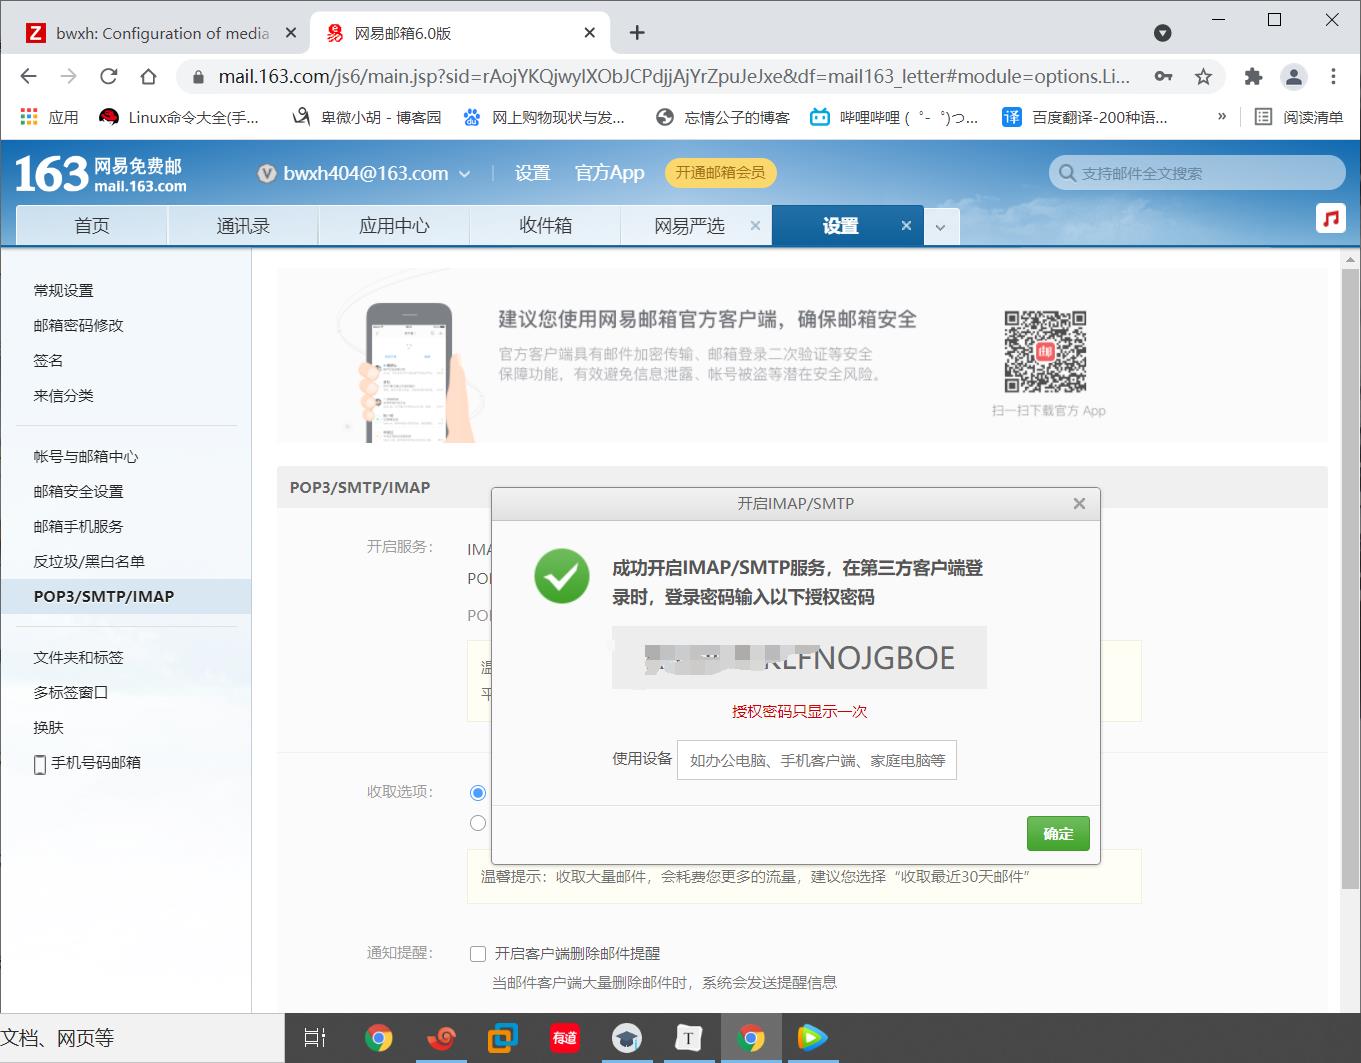The image size is (1361, 1063).
Task: Open 邮箱安全设置 in the sidebar
Action: 78,491
